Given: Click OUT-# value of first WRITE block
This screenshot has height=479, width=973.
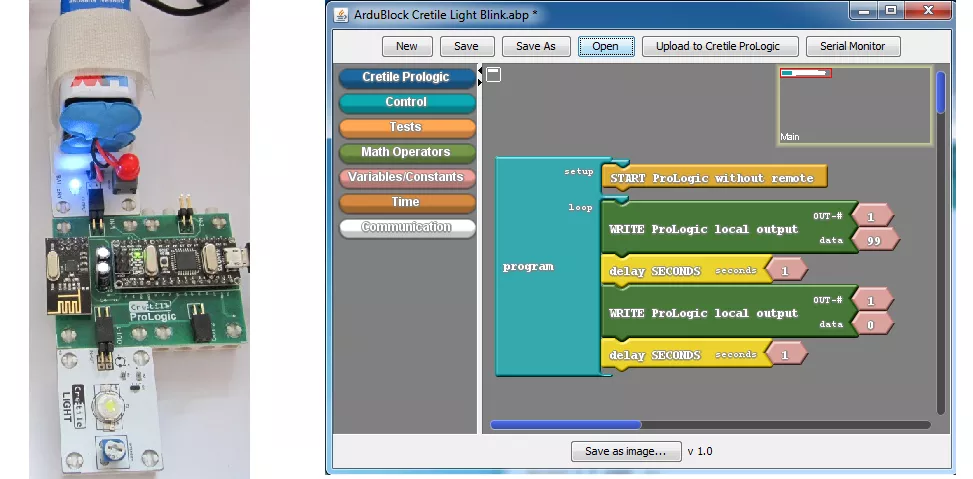Looking at the screenshot, I should 872,217.
